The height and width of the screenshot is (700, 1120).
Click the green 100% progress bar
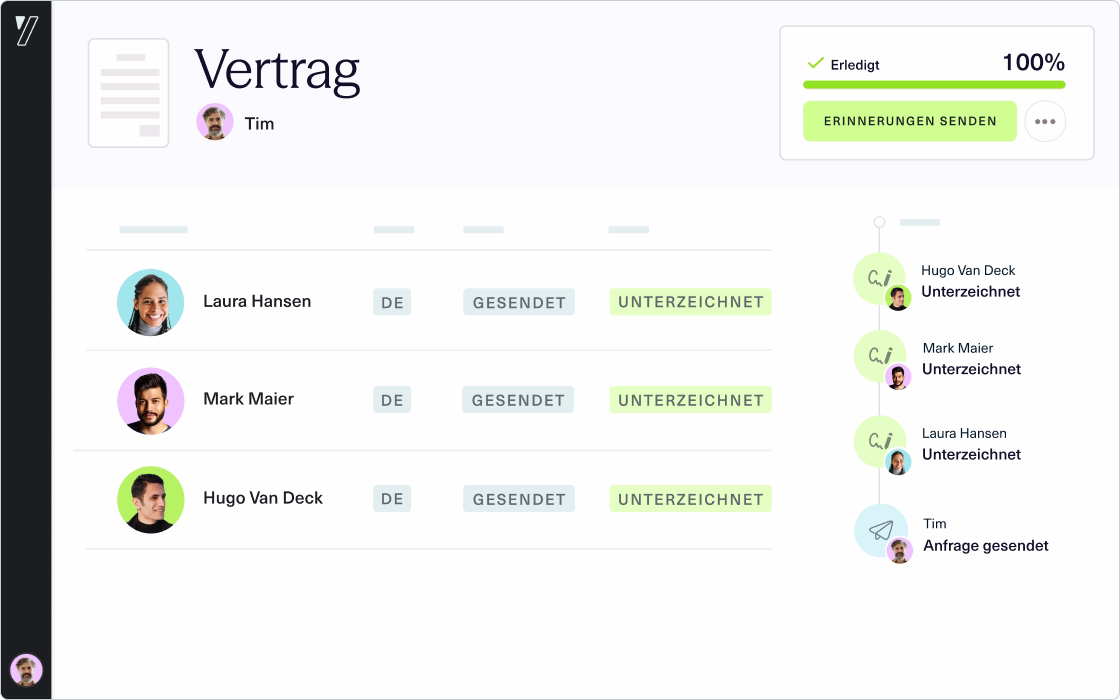934,86
